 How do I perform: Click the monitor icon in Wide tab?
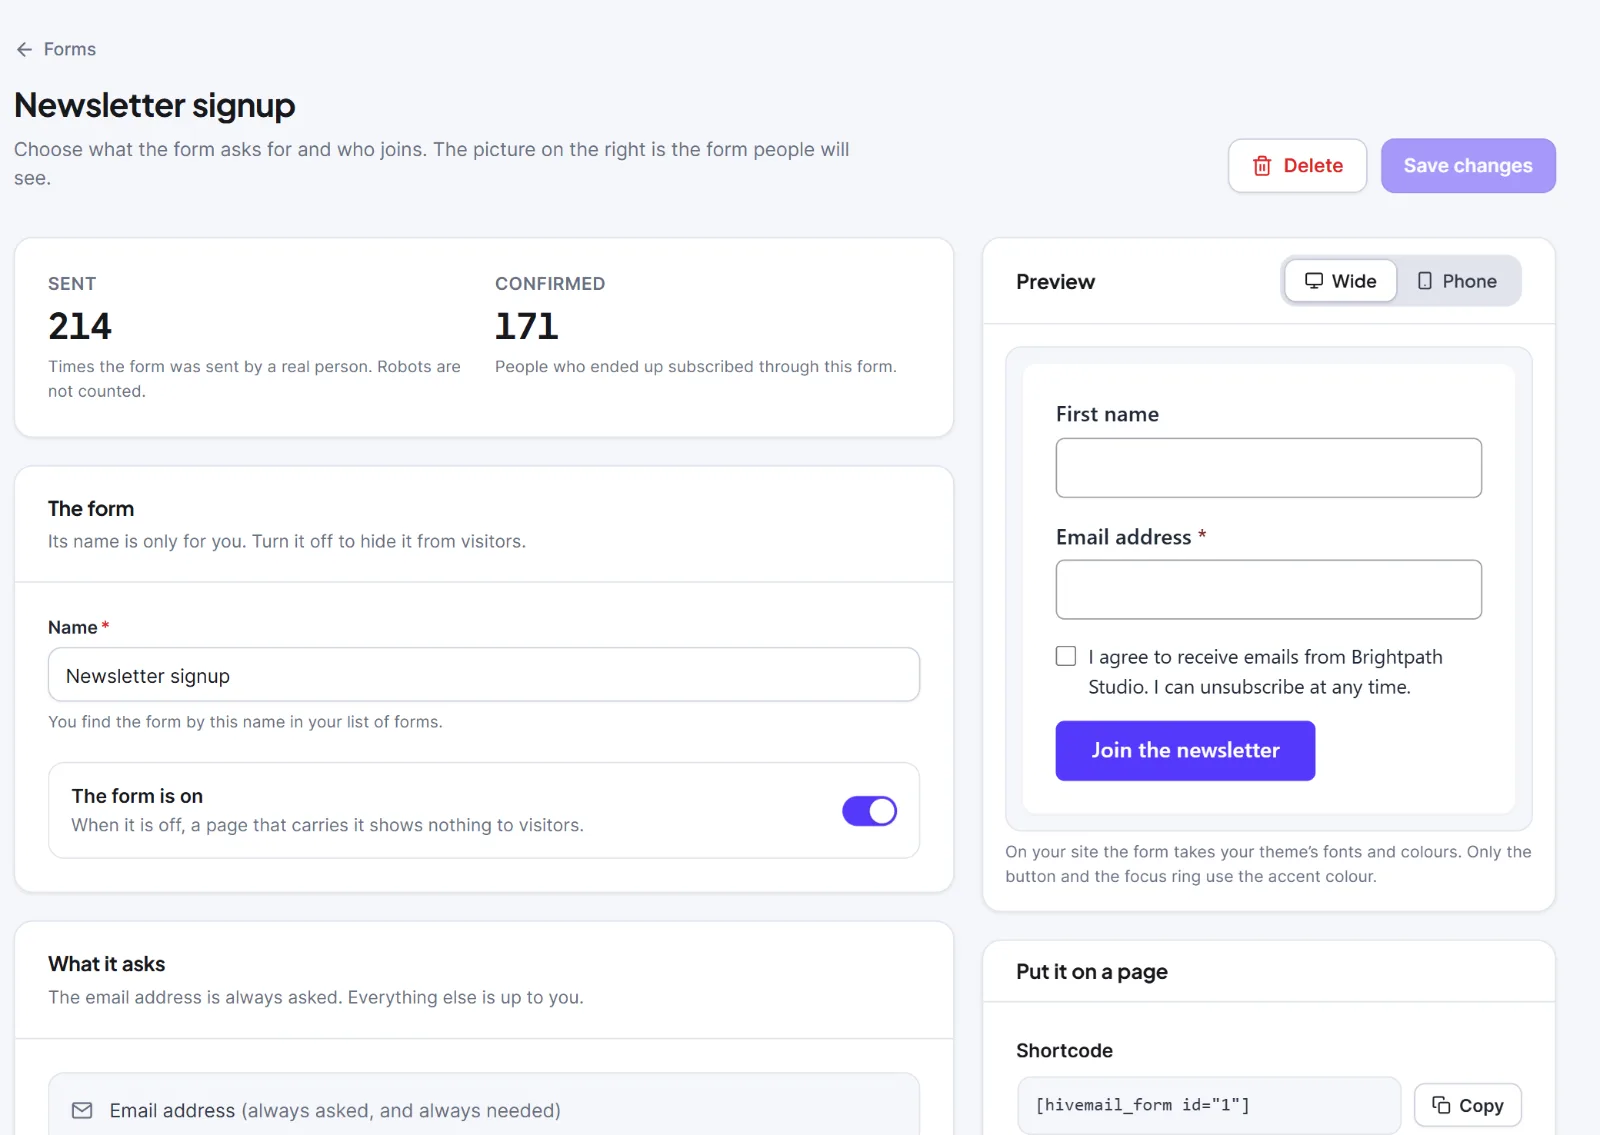[1314, 281]
